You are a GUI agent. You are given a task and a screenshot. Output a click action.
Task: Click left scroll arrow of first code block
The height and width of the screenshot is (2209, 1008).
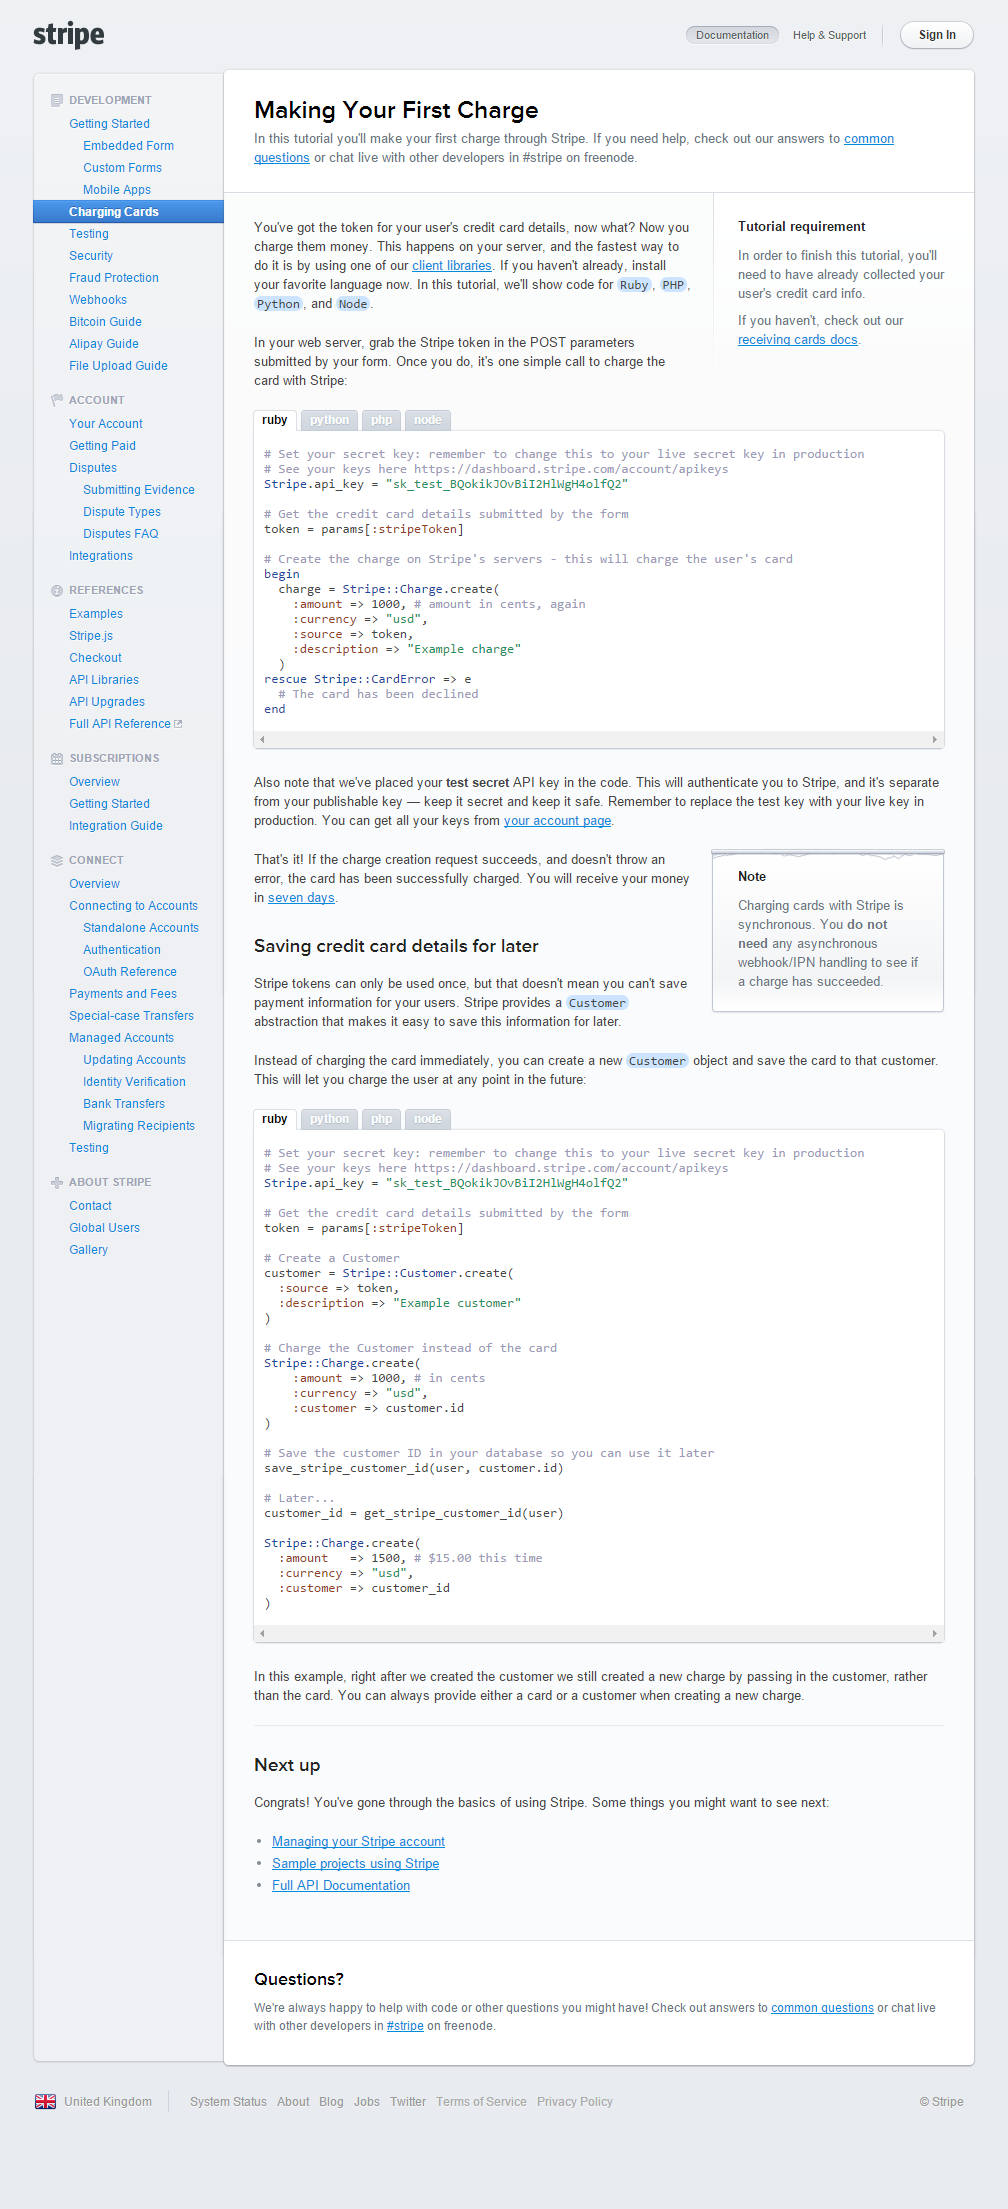click(x=262, y=740)
